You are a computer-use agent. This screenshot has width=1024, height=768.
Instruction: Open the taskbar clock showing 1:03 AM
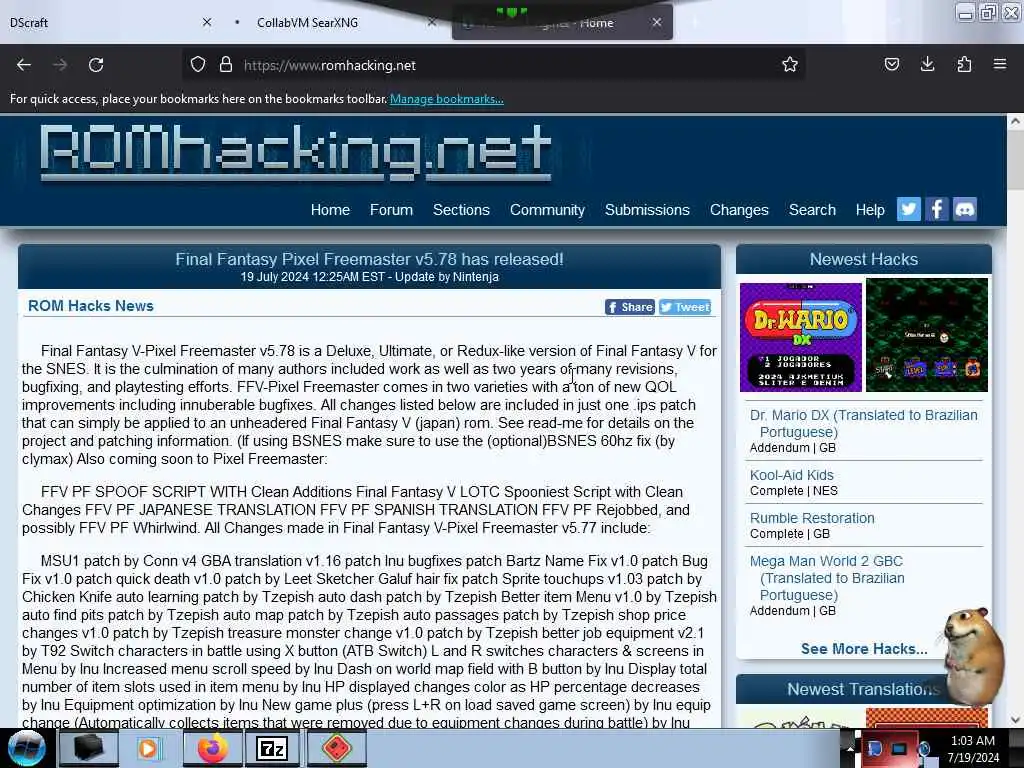[973, 749]
